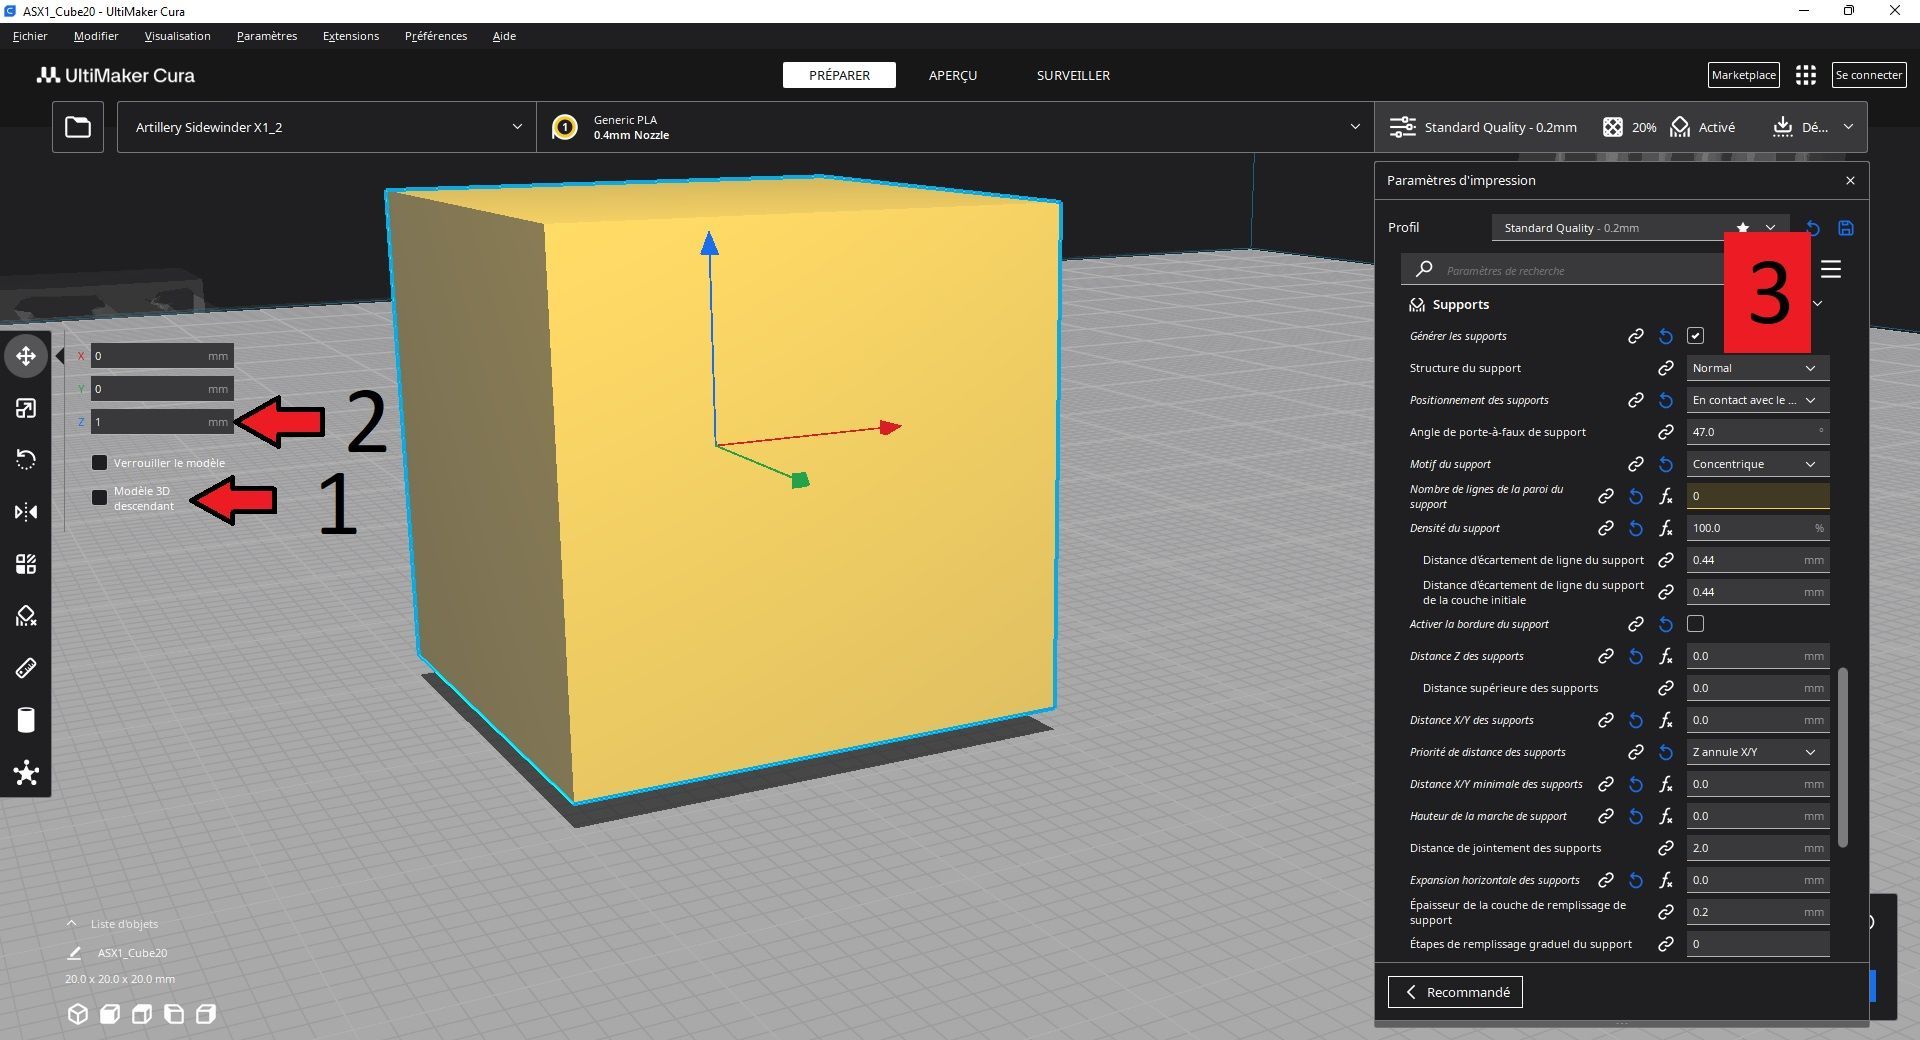
Task: Enable the Verrouiller le modèle checkbox
Action: pos(99,463)
